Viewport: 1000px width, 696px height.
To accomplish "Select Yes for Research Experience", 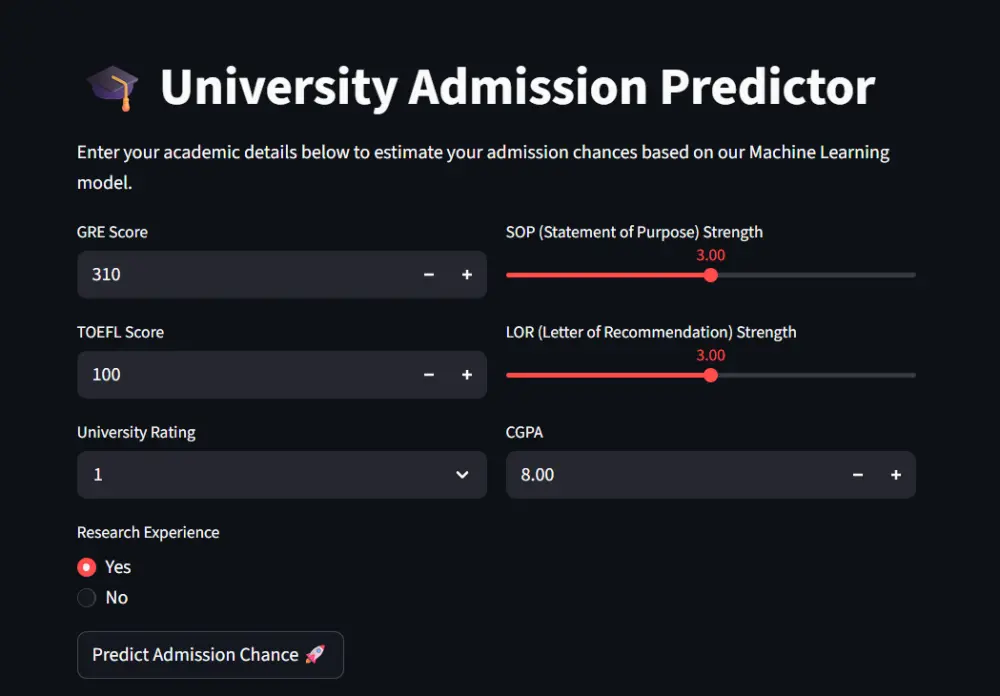I will coord(87,567).
